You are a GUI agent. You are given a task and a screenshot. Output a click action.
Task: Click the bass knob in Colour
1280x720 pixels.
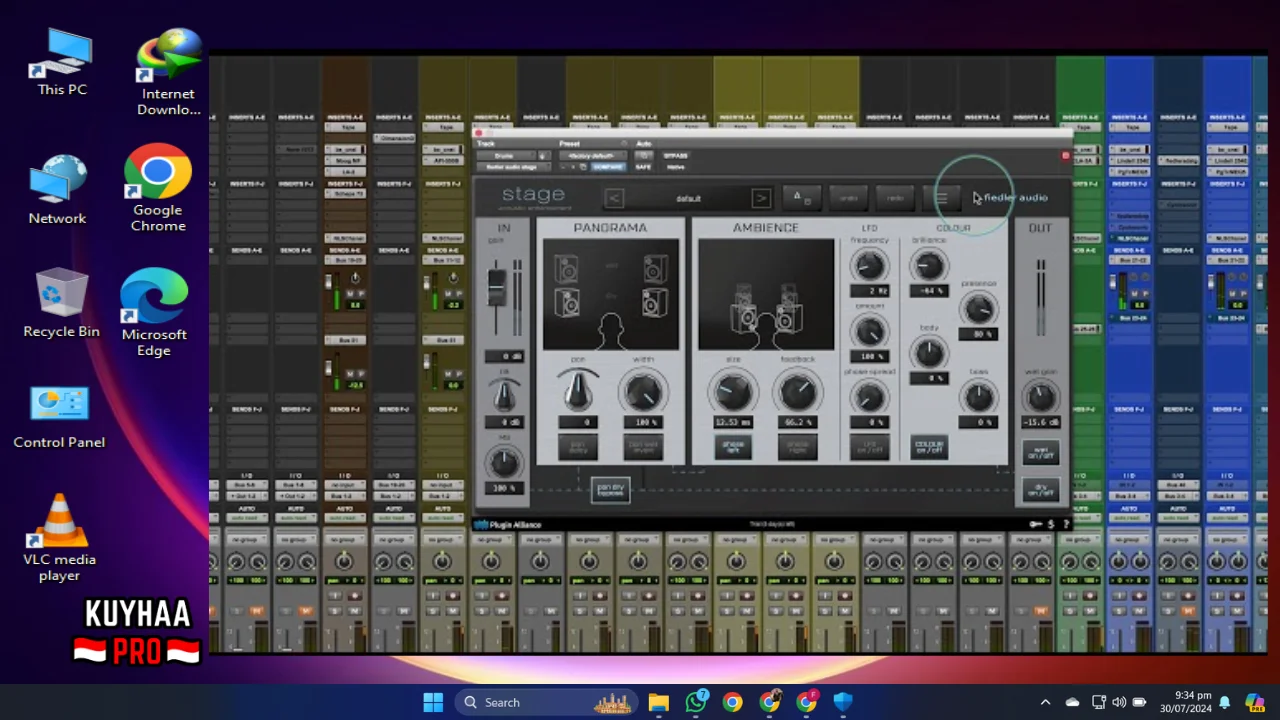[x=979, y=397]
